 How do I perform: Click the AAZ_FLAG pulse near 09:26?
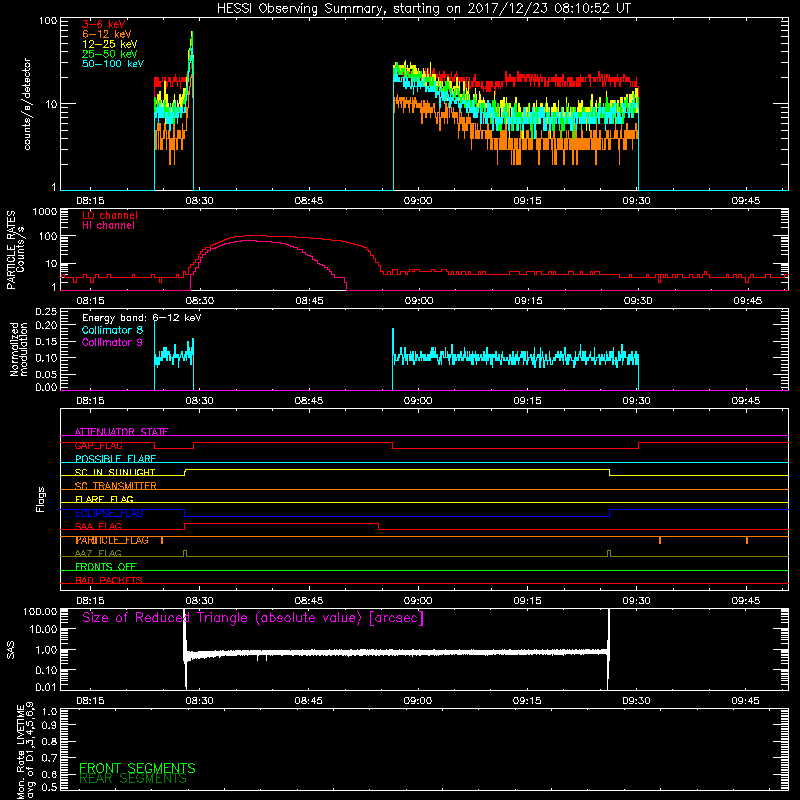click(609, 554)
